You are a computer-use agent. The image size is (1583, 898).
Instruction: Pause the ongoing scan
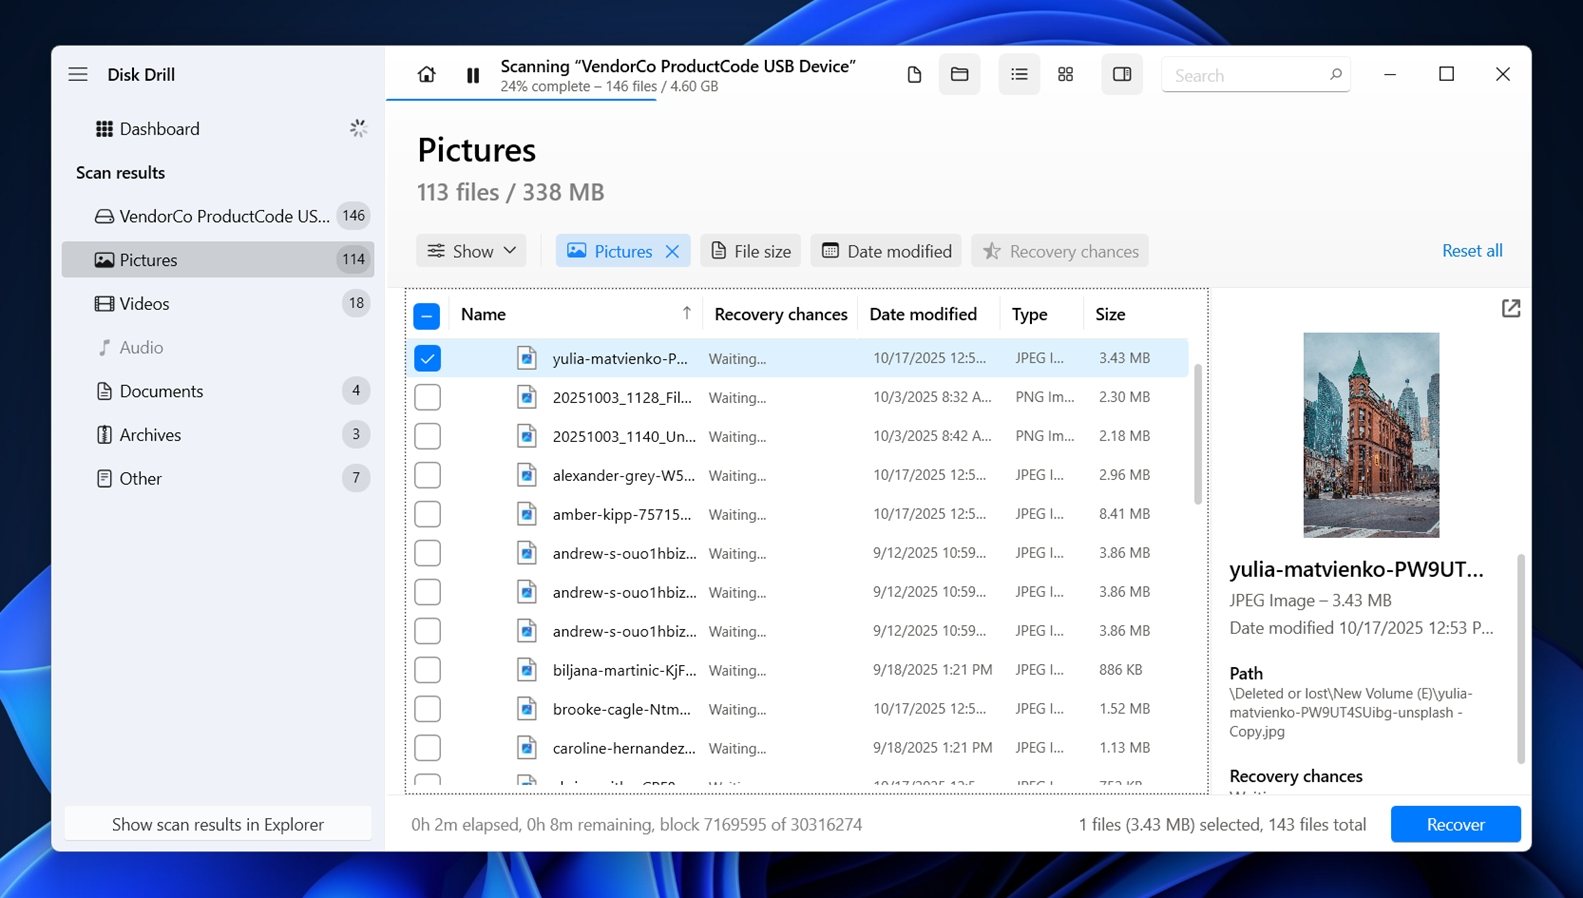click(x=473, y=75)
